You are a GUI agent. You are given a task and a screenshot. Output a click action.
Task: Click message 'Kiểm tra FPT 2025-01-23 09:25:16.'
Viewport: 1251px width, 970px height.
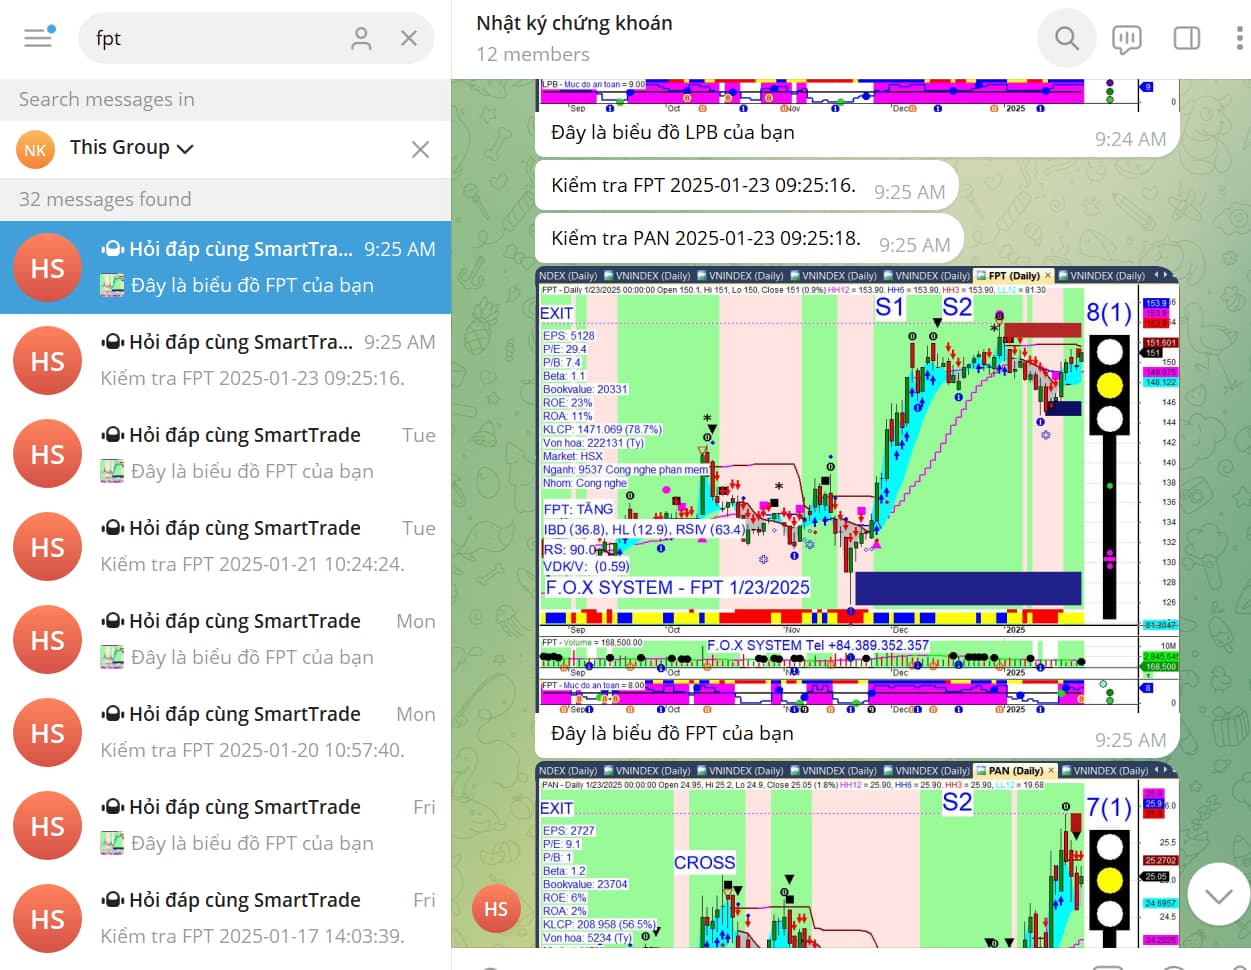click(703, 185)
